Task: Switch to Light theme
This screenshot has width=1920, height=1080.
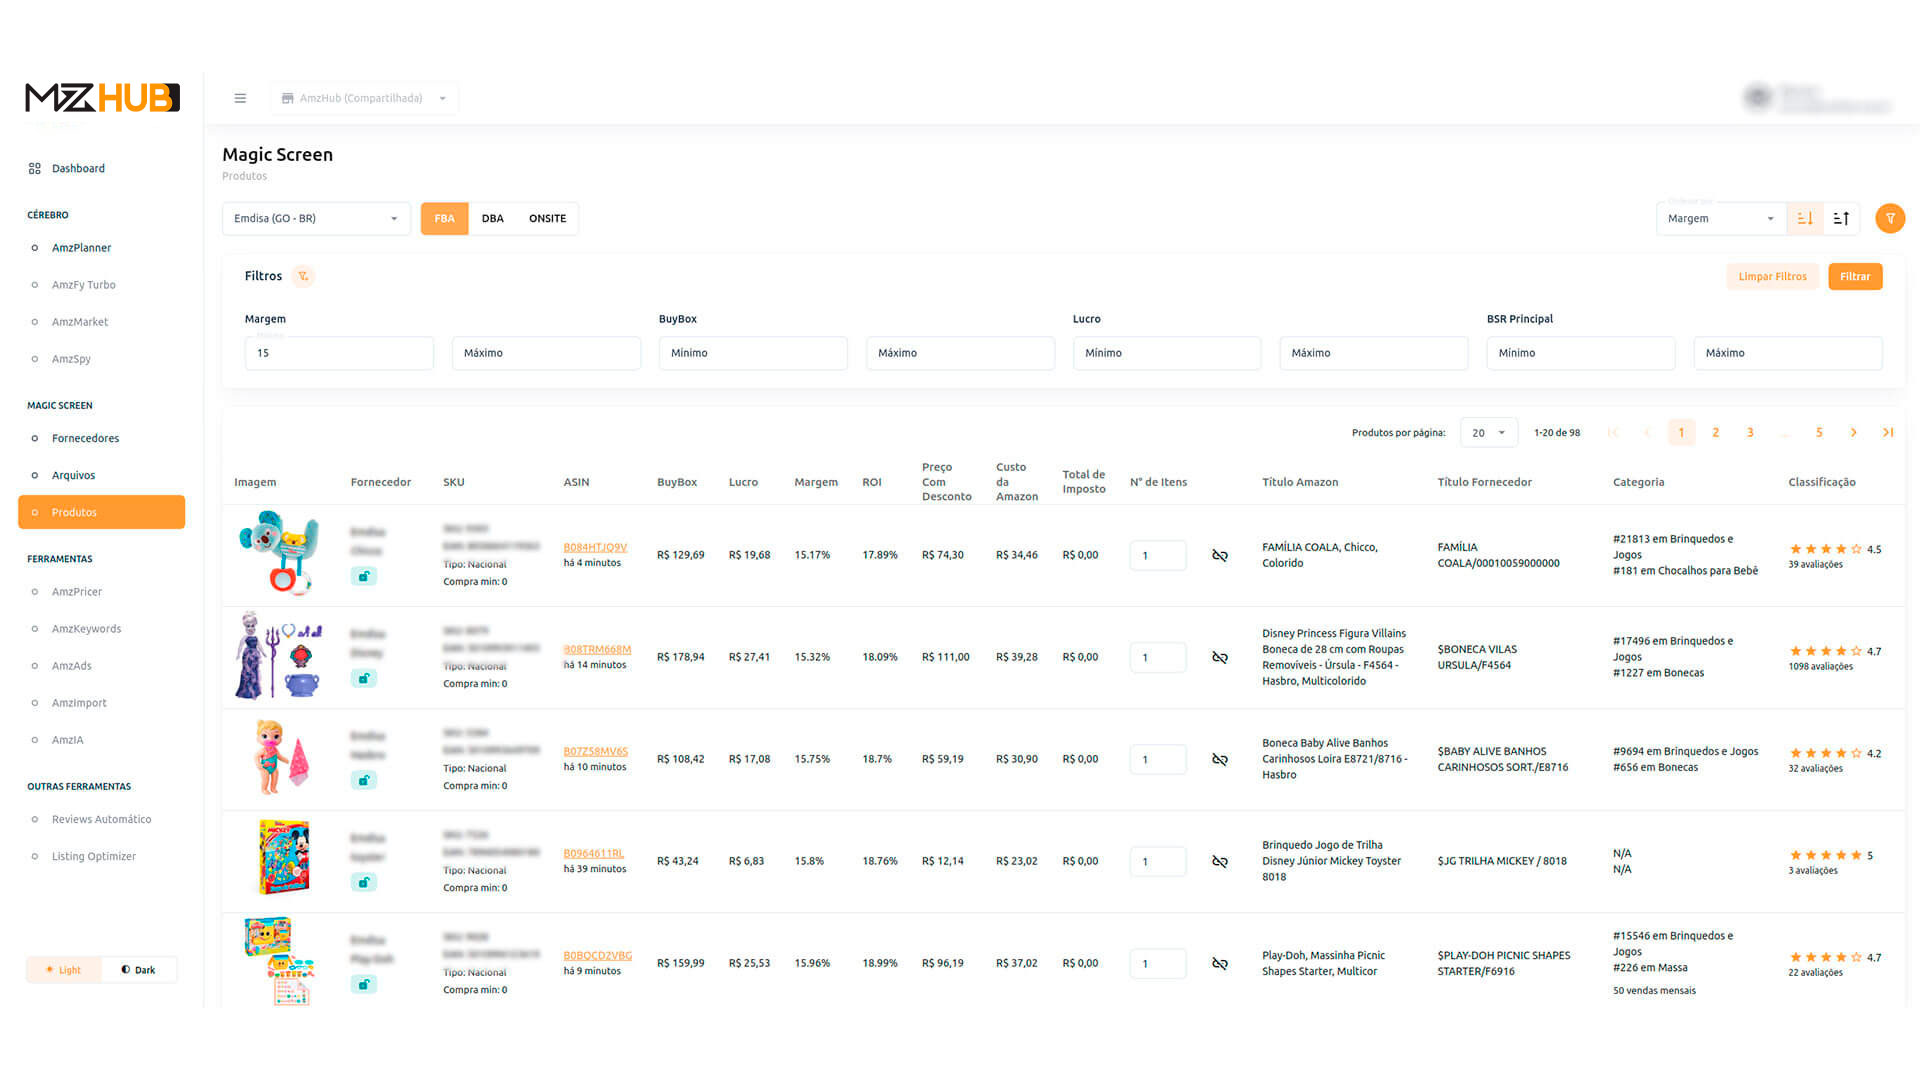Action: (x=64, y=969)
